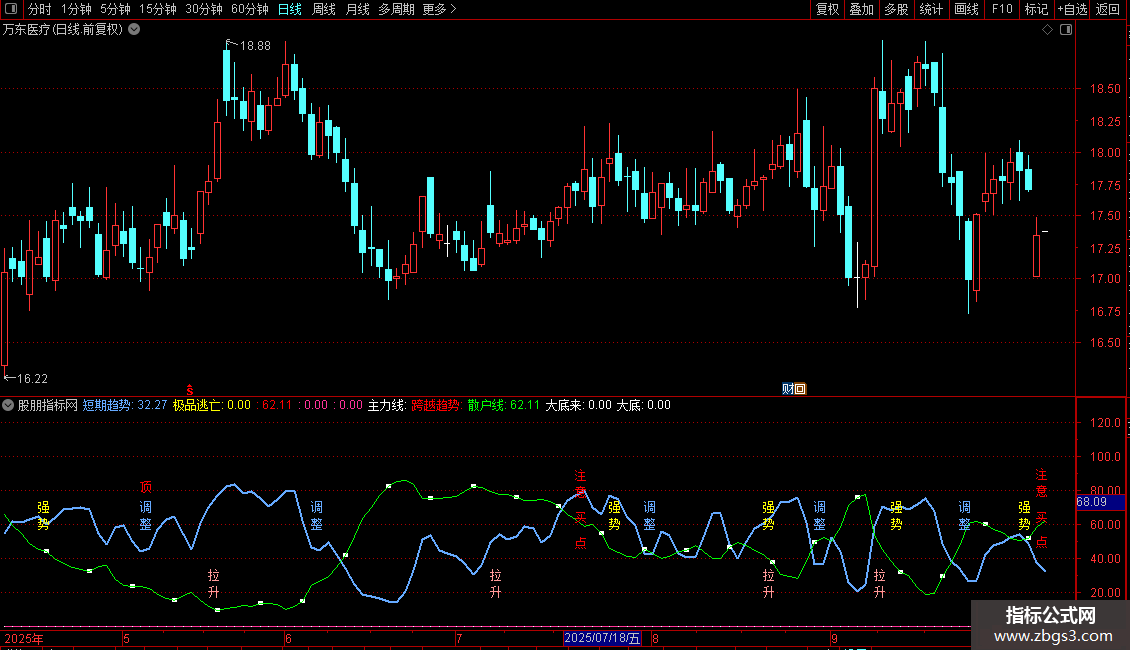This screenshot has height=650, width=1130.
Task: Open the 标记 mark tool
Action: (1036, 10)
